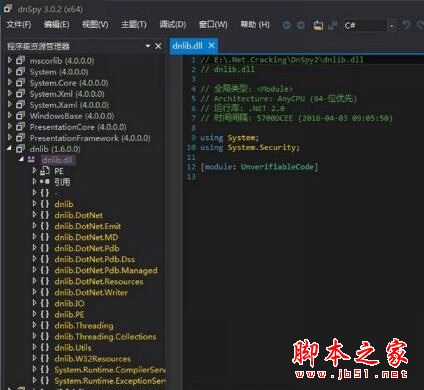
Task: Select the dnlib.Threading.Collections namespace
Action: pyautogui.click(x=105, y=336)
